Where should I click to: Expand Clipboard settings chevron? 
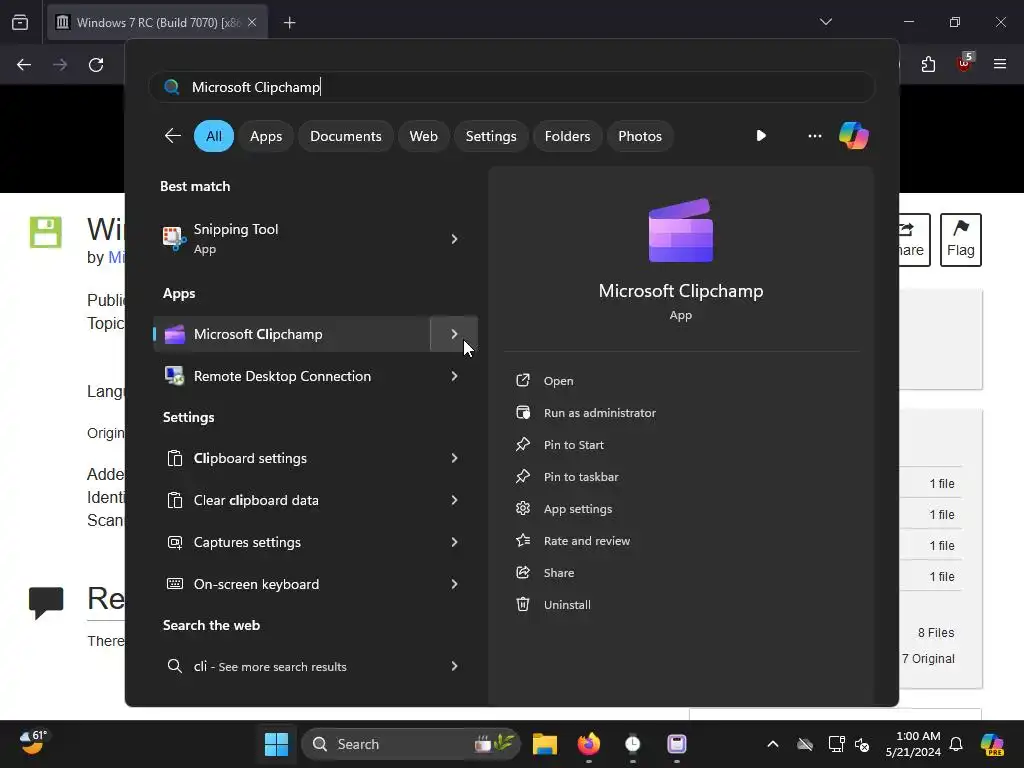[x=455, y=458]
